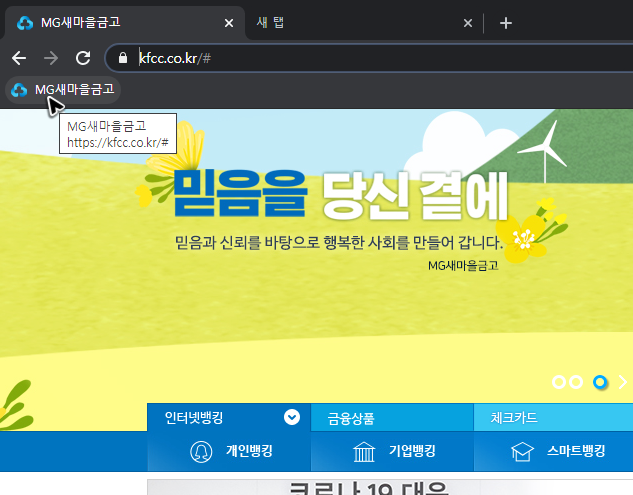Click the 개인뱅킹 person icon
Viewport: 633px width, 495px height.
coord(201,451)
